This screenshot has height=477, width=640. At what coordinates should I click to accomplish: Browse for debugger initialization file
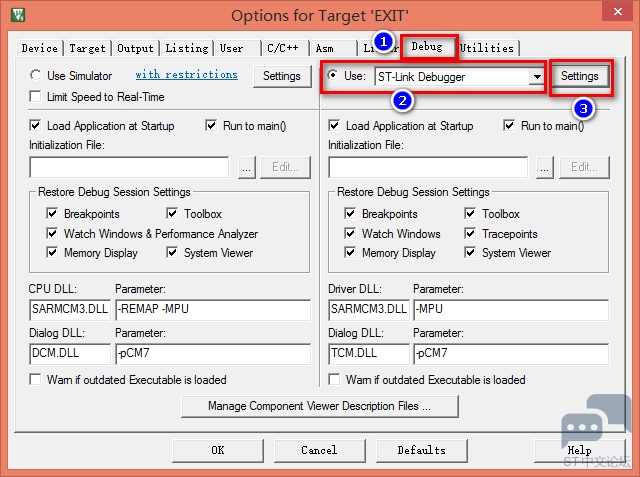point(545,167)
